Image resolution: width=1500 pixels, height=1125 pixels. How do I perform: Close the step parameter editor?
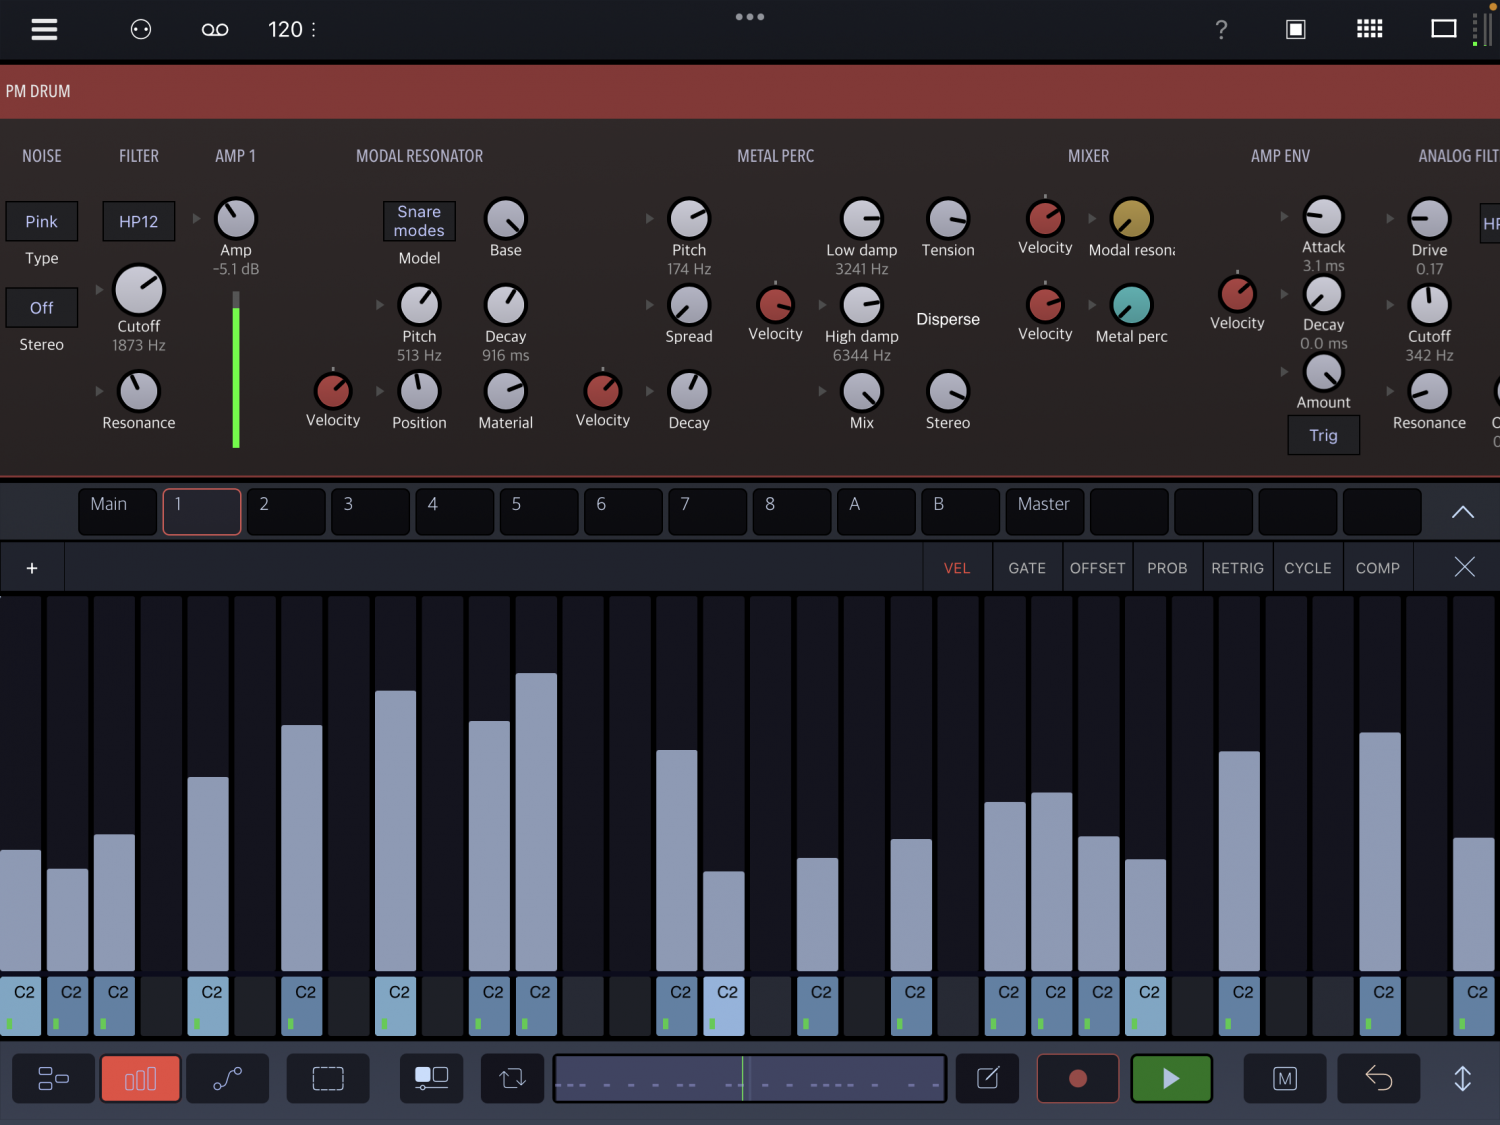1464,567
